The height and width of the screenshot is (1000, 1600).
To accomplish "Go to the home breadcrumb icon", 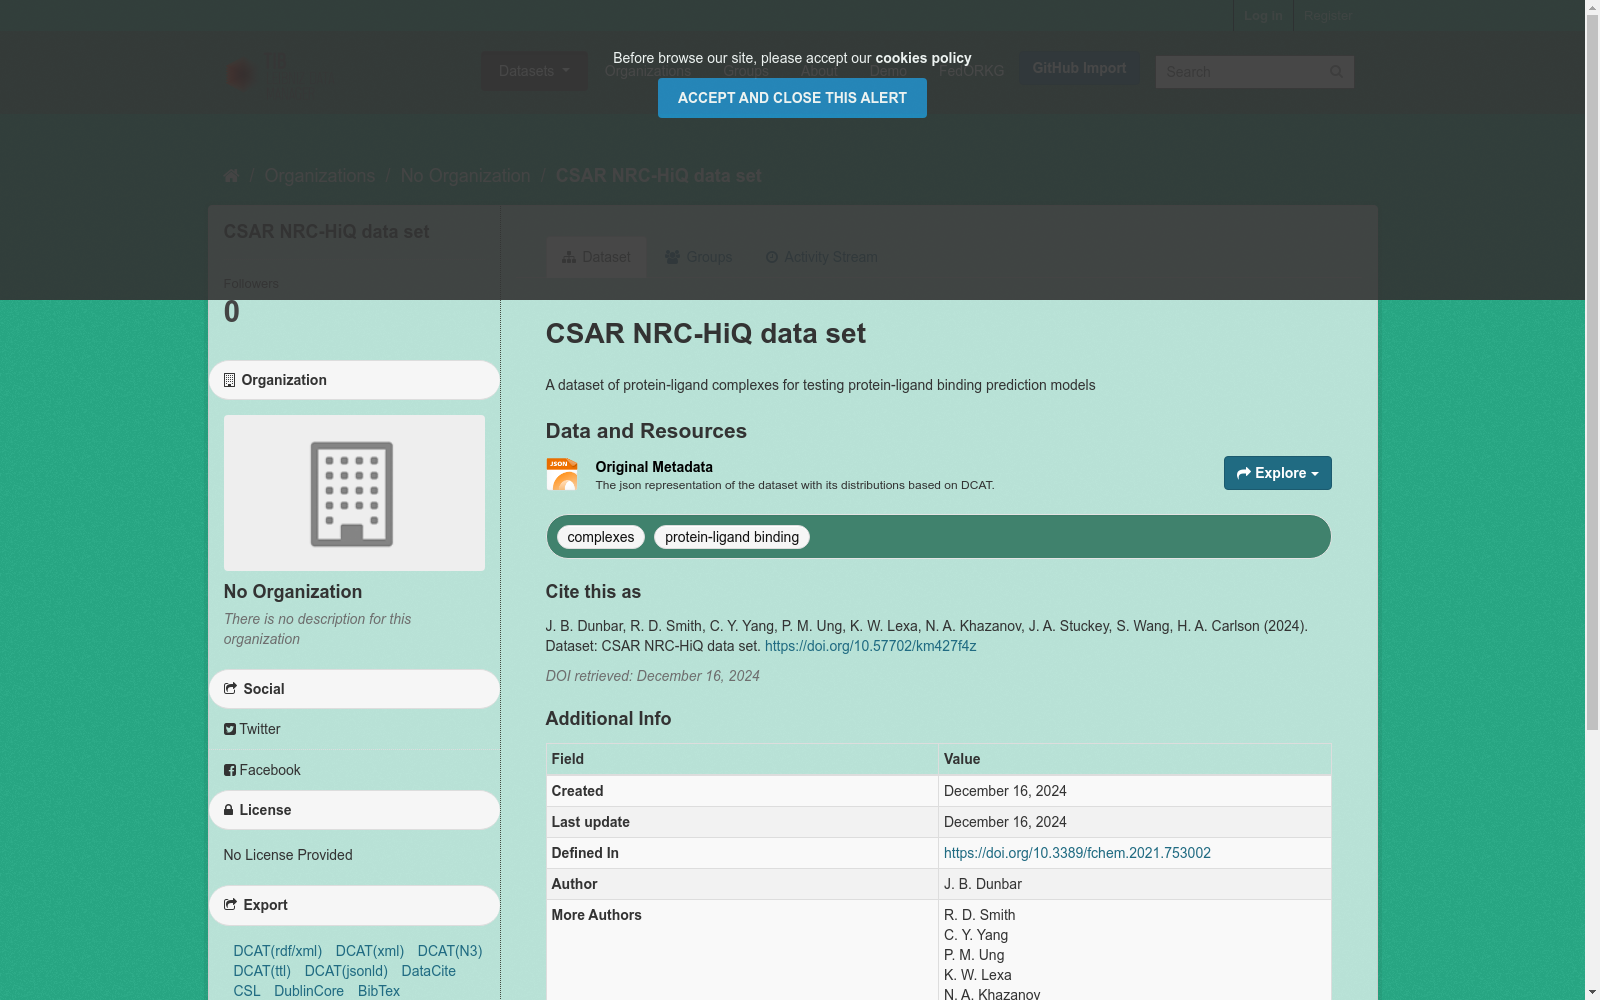I will click(231, 176).
